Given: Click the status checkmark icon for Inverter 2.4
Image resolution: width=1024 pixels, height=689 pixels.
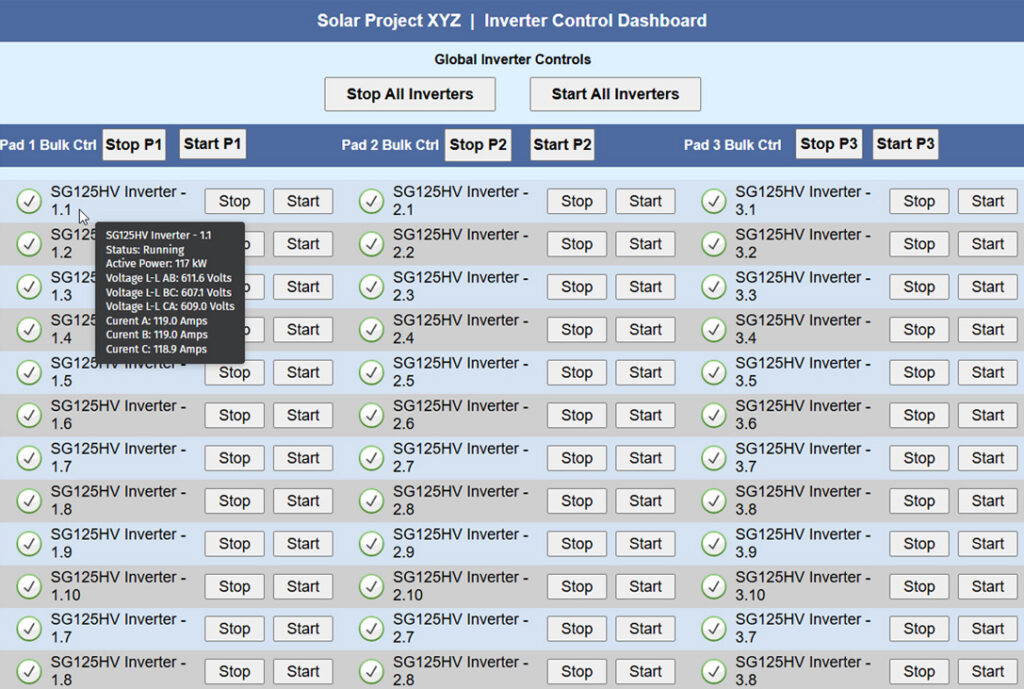Looking at the screenshot, I should coord(371,330).
